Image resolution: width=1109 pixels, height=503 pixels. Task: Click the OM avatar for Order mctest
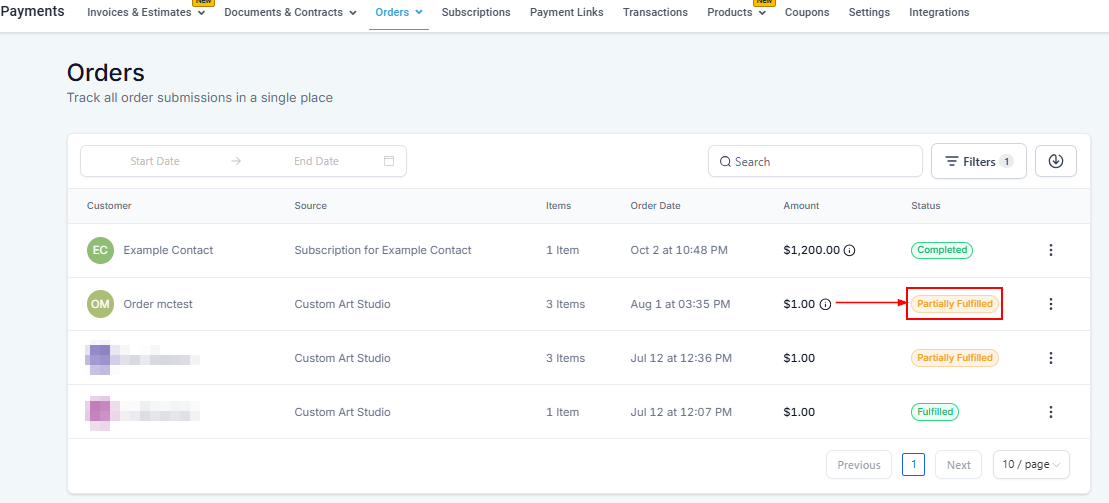pos(100,304)
